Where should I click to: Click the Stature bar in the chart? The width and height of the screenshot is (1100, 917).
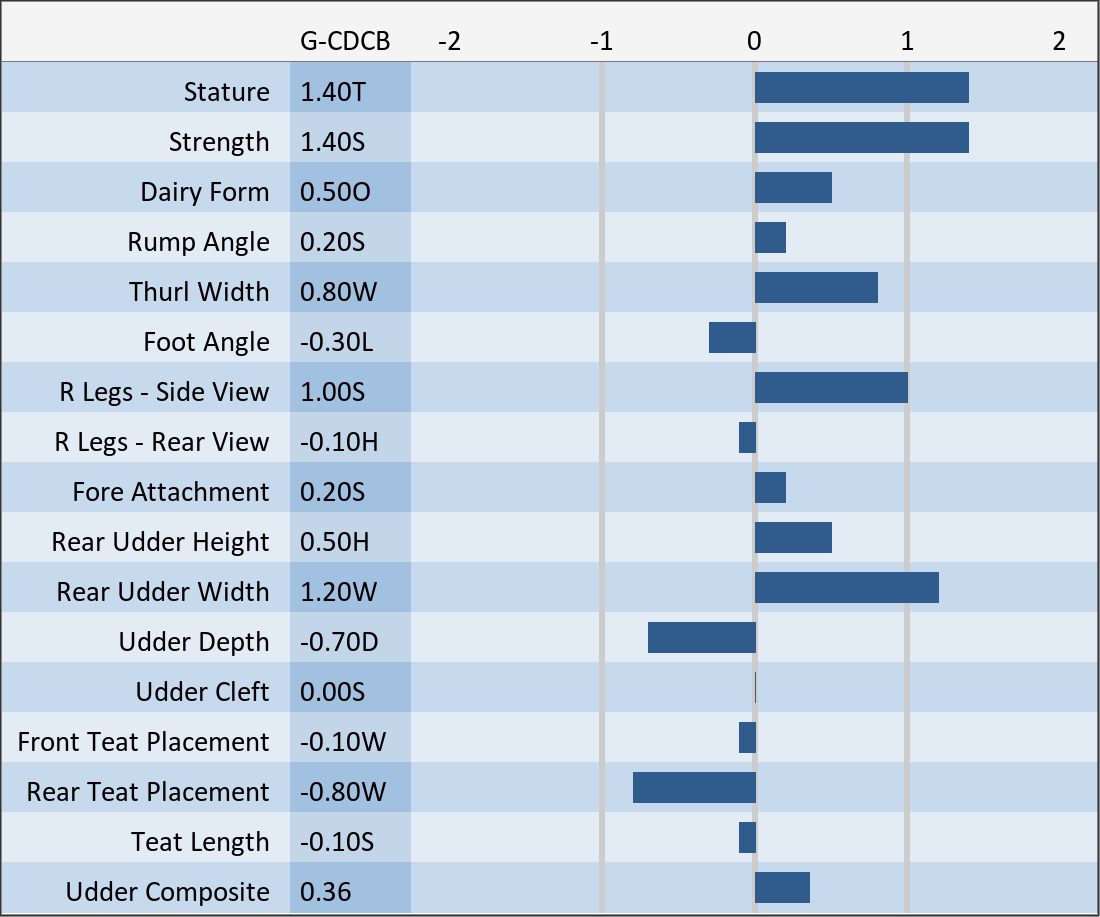coord(861,88)
